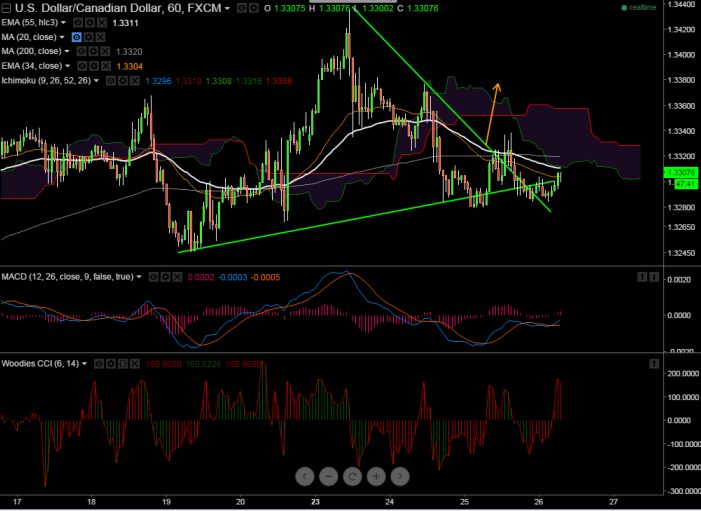Click the Ichimoku value 1.3358
Screen dimensions: 701x511
click(x=279, y=81)
